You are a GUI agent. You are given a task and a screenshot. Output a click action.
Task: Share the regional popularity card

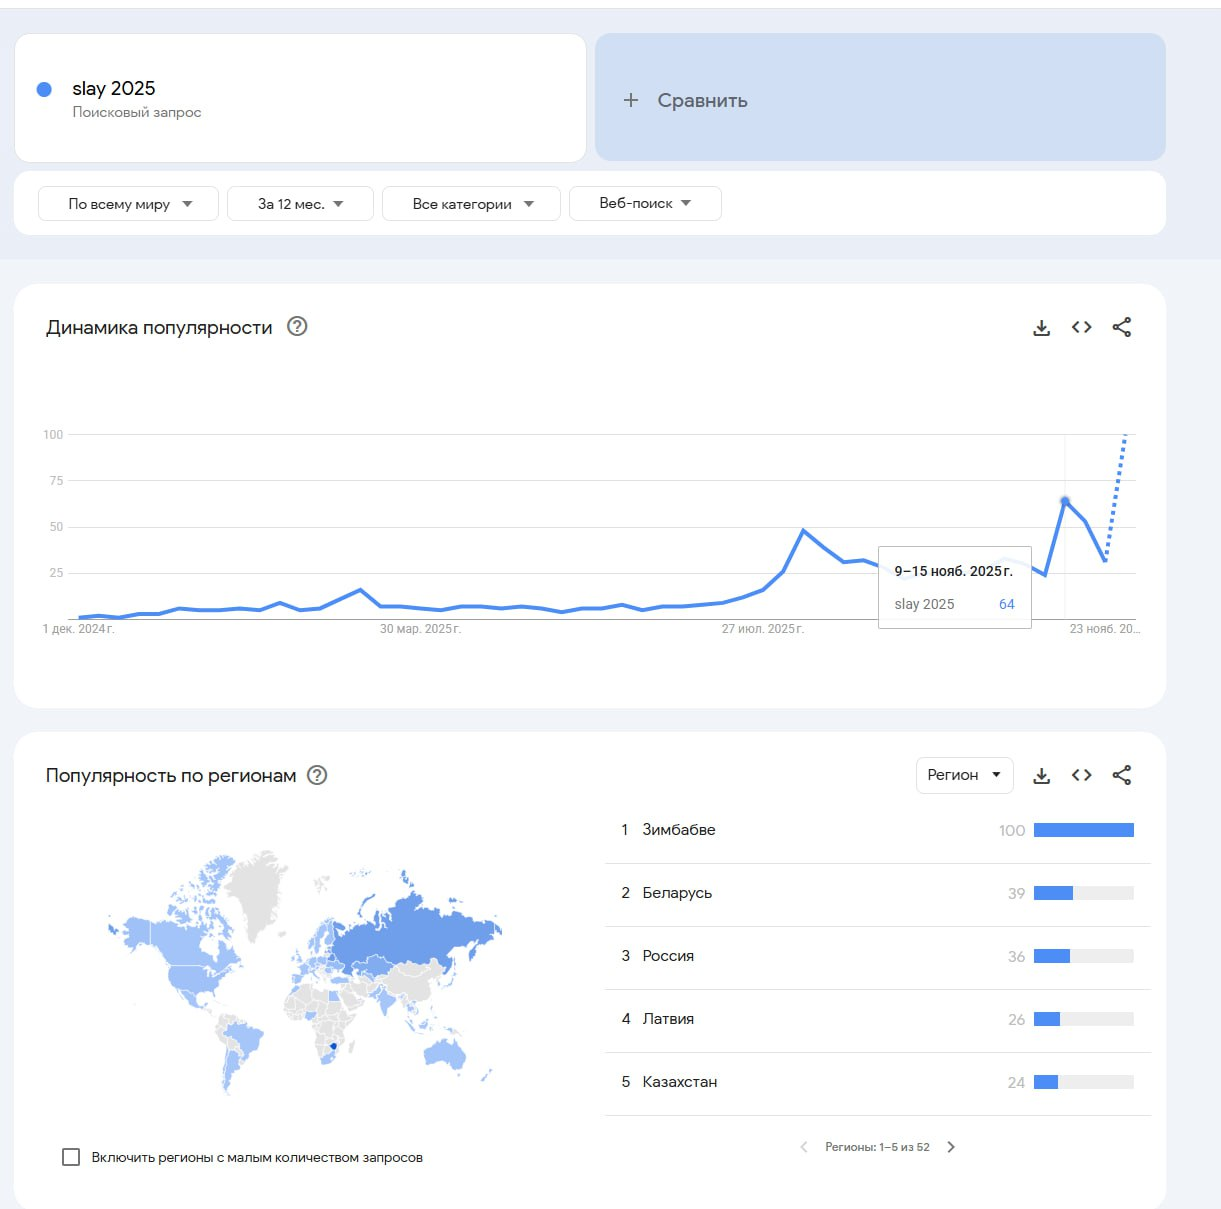(1122, 776)
